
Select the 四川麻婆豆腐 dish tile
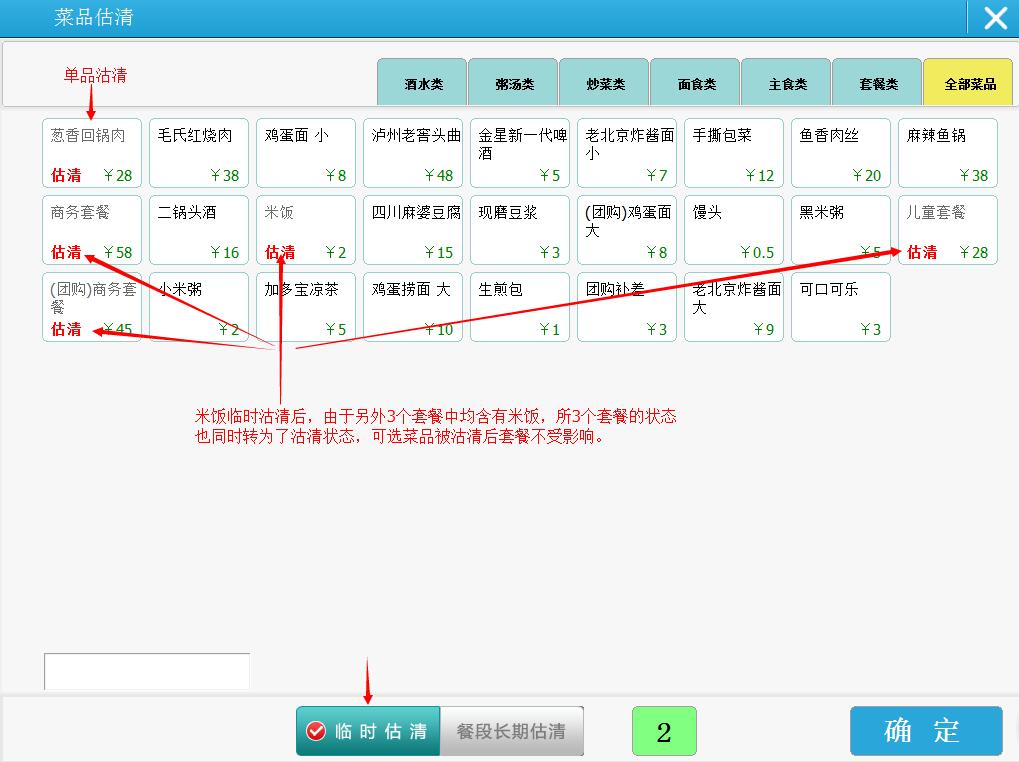(413, 230)
